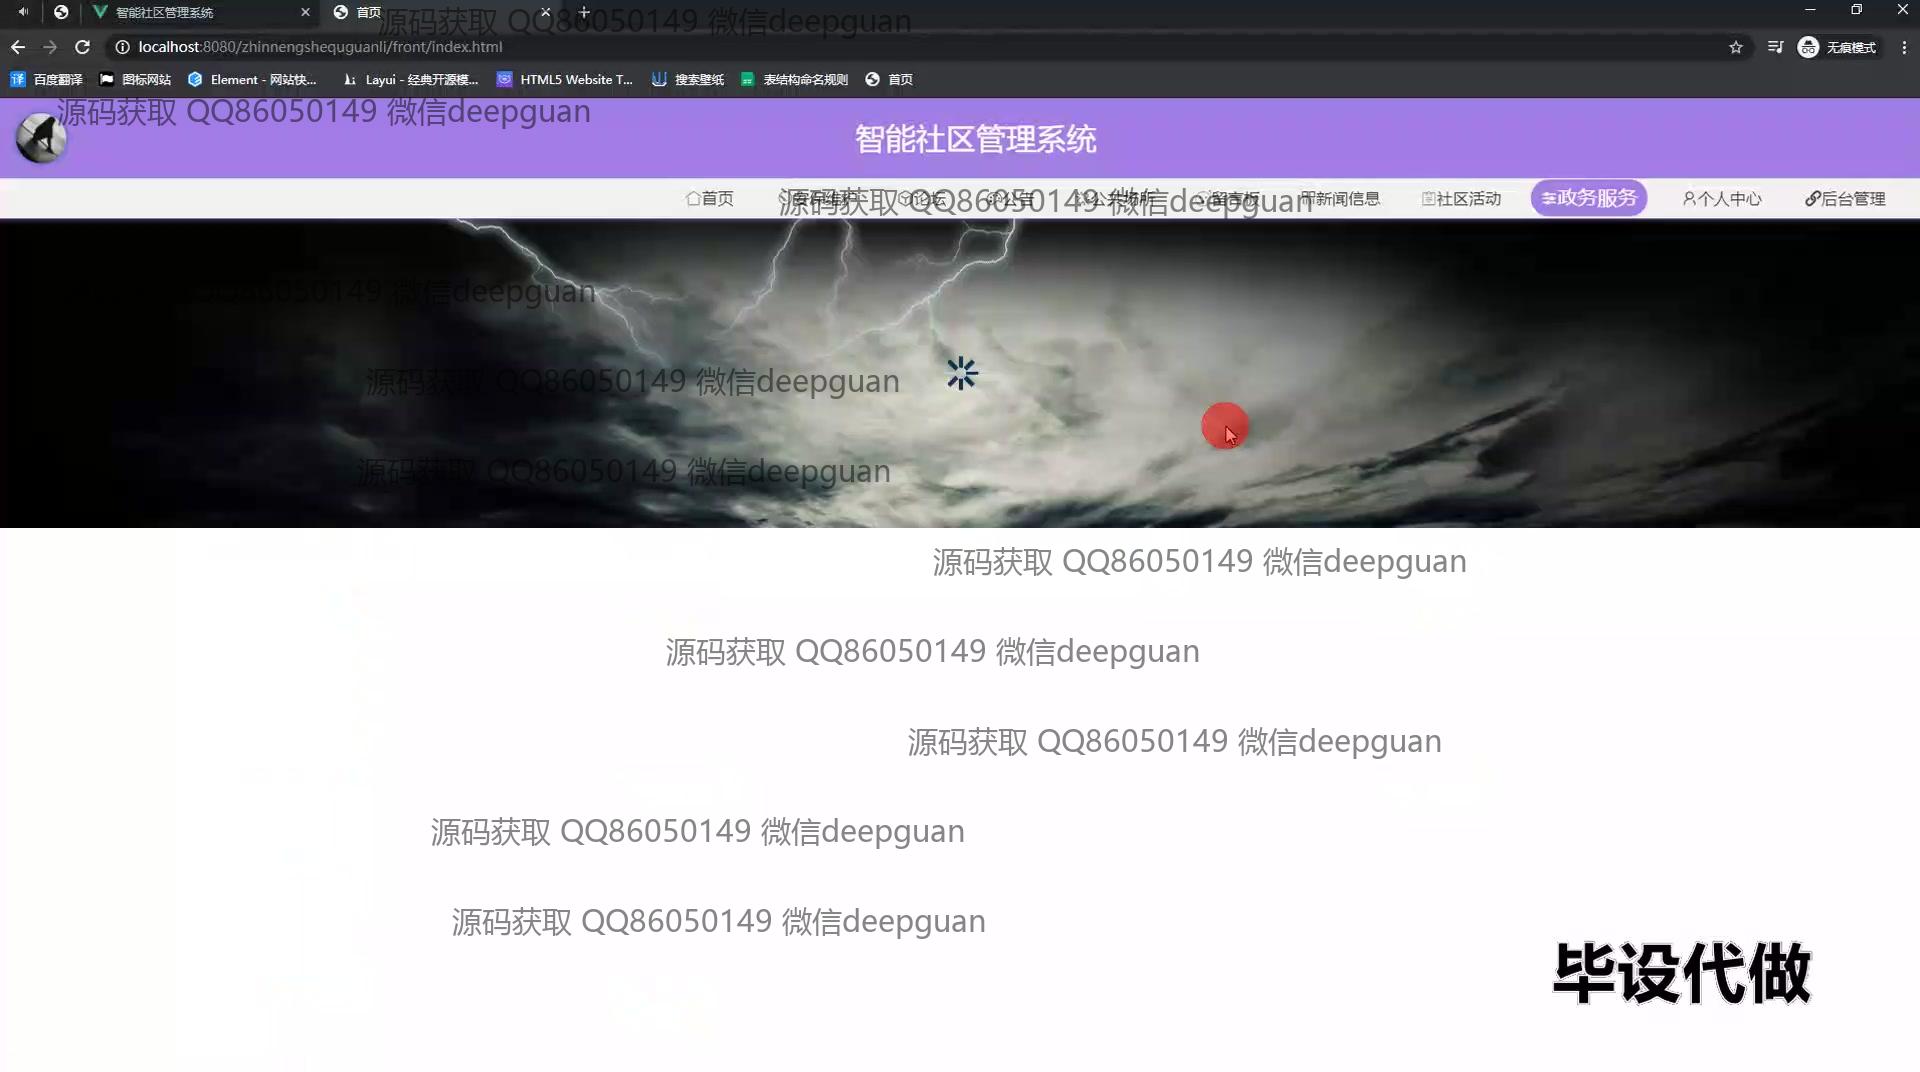
Task: Bookmark this page with the star icon
Action: pos(1736,47)
